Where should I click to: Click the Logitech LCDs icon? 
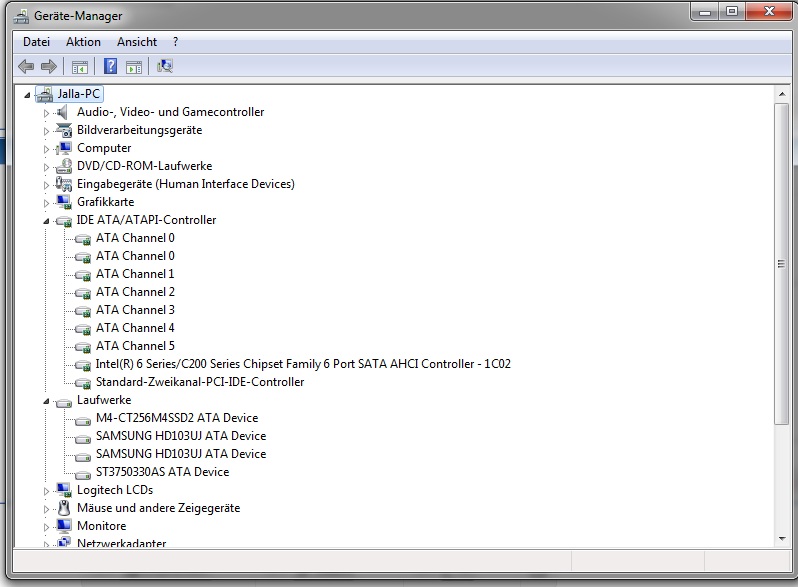click(x=64, y=490)
